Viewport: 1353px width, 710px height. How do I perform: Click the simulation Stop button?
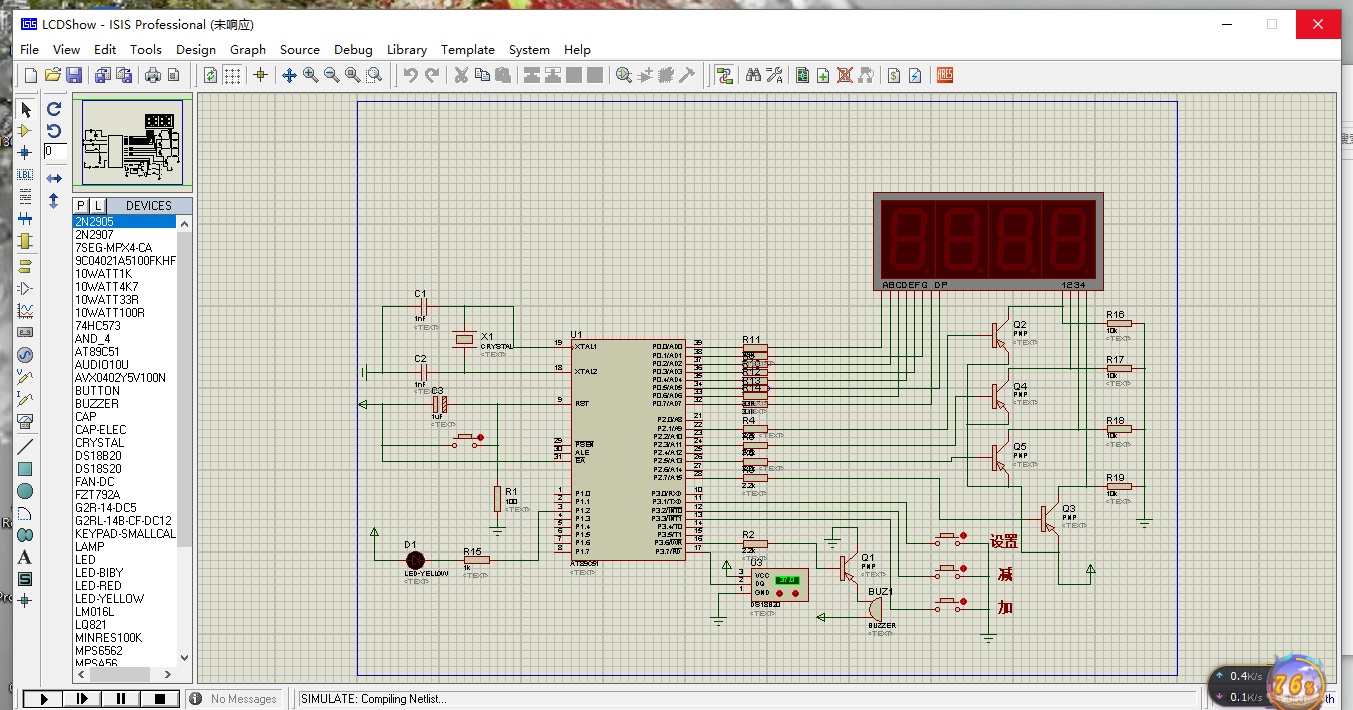[x=159, y=699]
